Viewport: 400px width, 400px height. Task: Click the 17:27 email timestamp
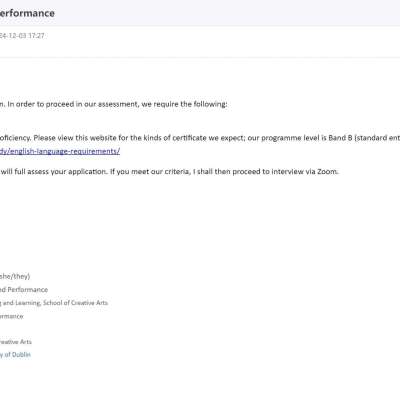pyautogui.click(x=36, y=36)
